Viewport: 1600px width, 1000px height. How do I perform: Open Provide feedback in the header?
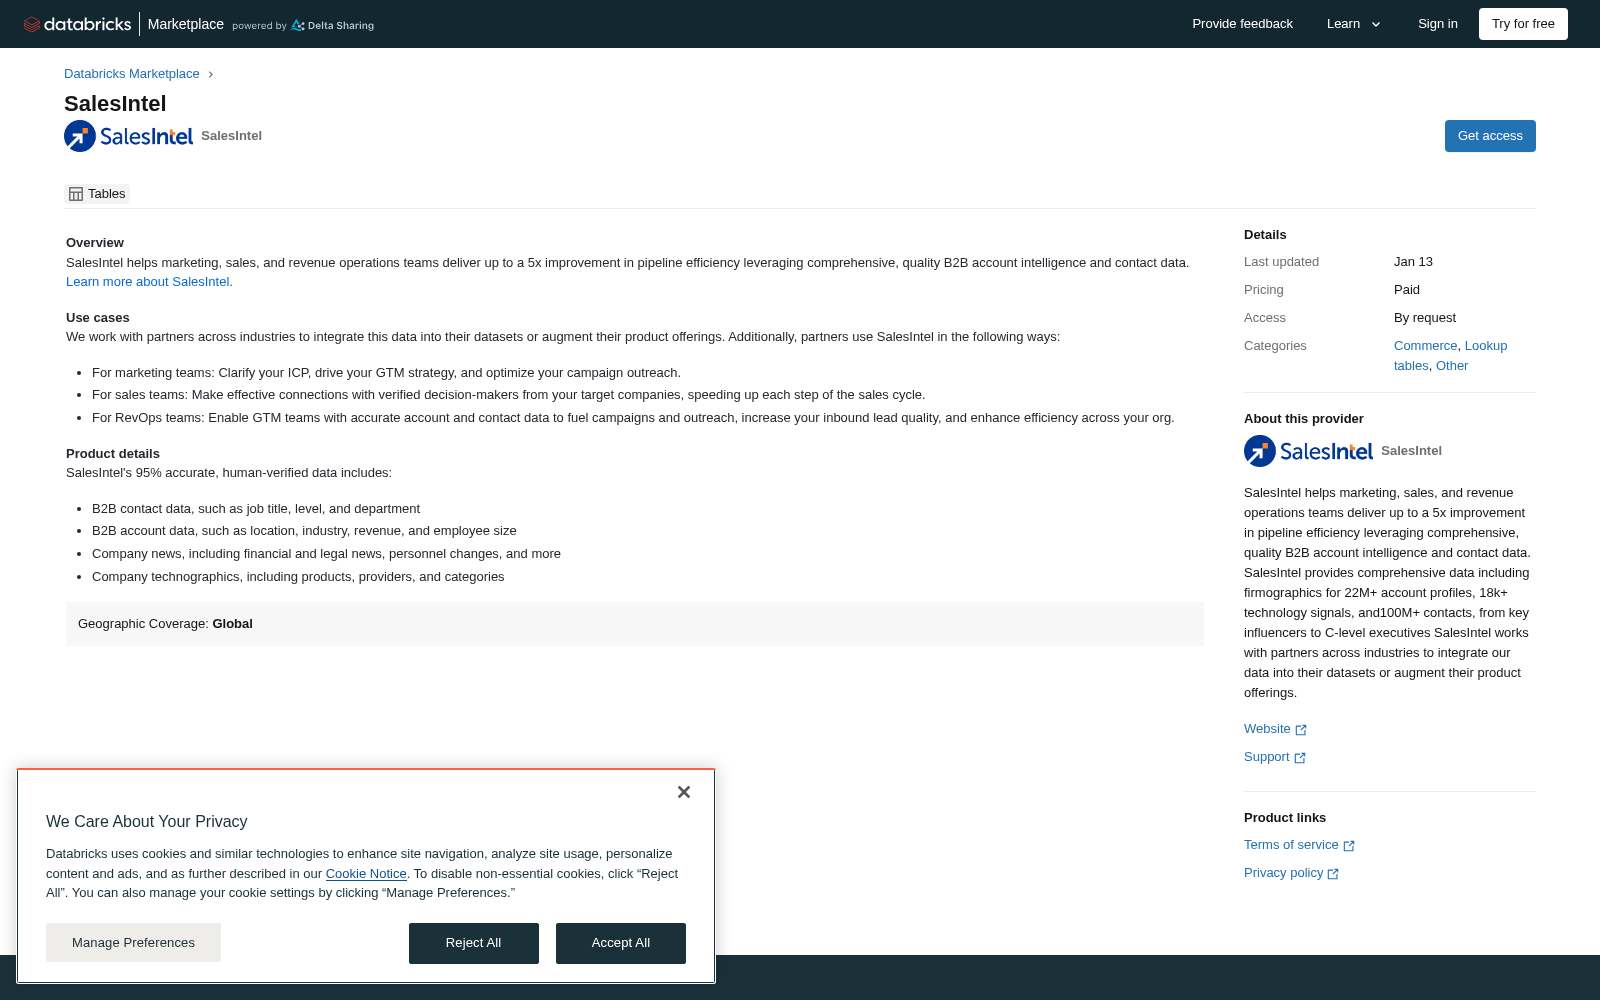click(1242, 24)
